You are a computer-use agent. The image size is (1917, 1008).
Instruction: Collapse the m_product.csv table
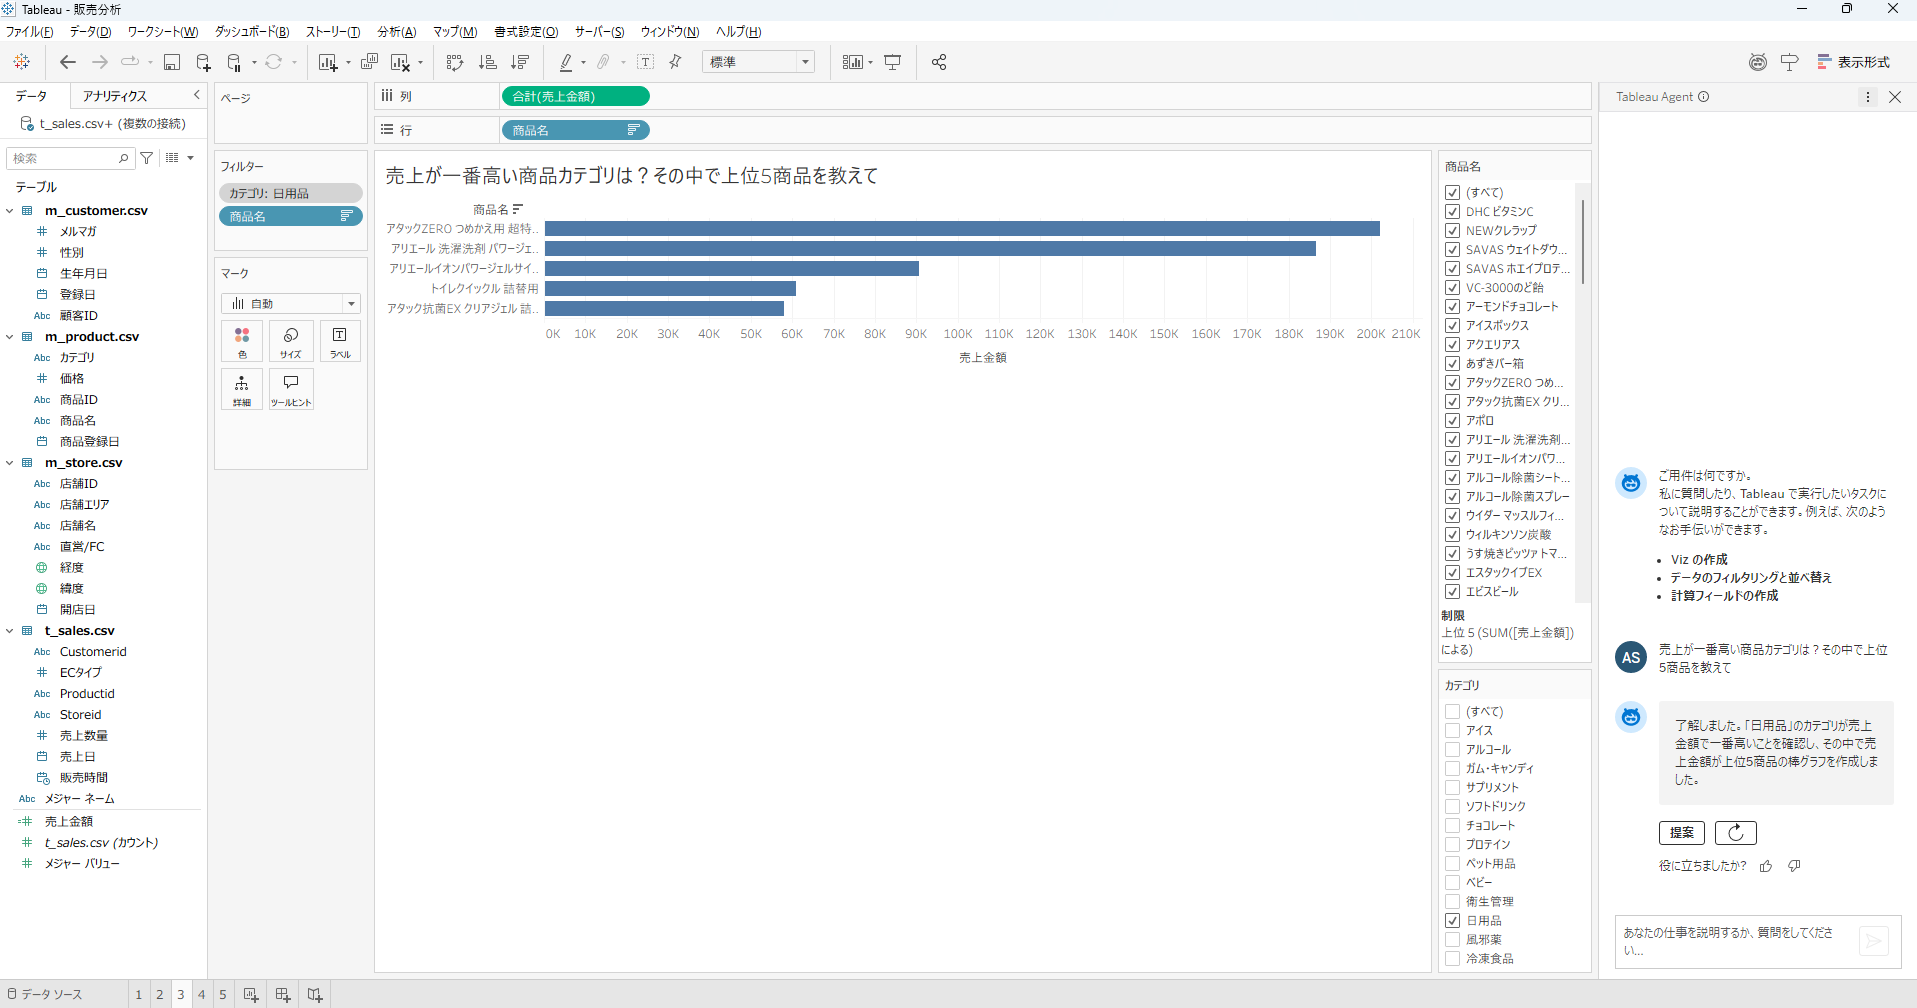(10, 337)
